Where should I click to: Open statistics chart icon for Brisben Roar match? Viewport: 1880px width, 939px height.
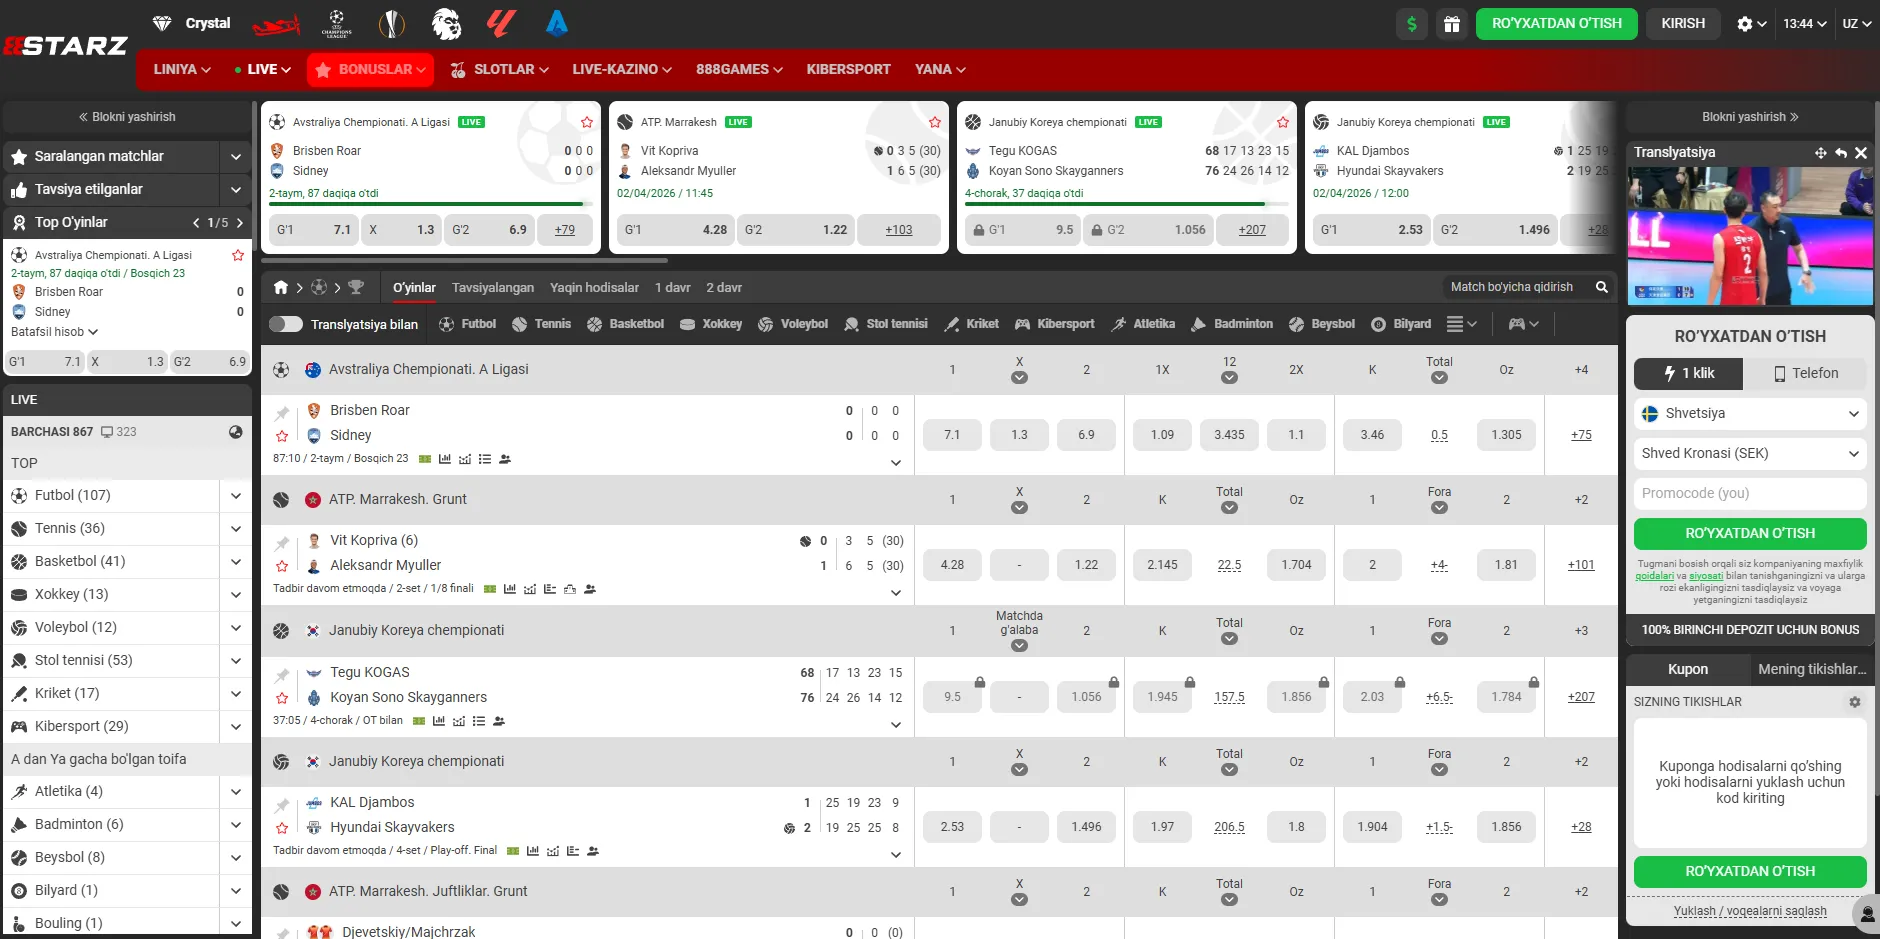tap(444, 459)
